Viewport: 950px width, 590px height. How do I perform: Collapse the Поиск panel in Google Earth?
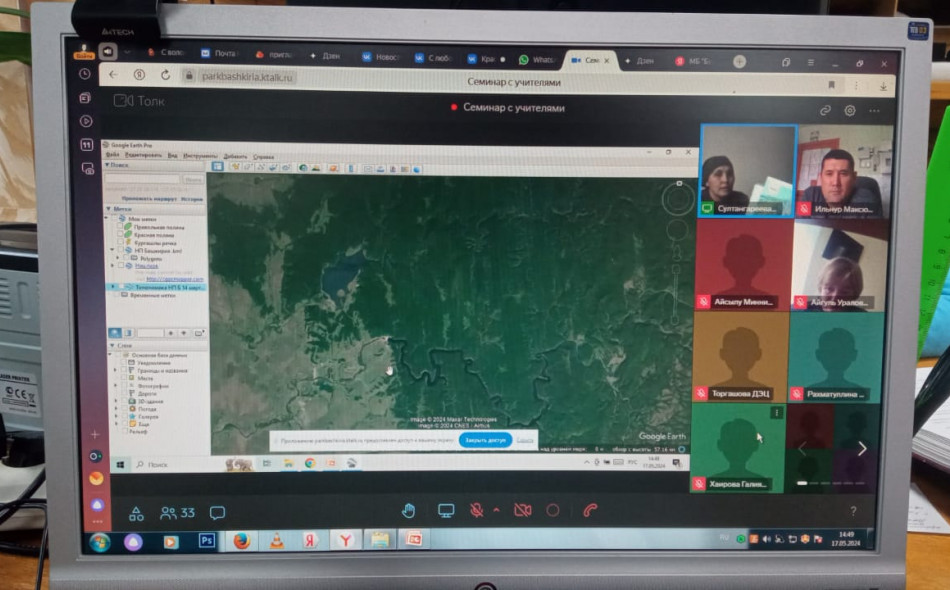[x=107, y=165]
